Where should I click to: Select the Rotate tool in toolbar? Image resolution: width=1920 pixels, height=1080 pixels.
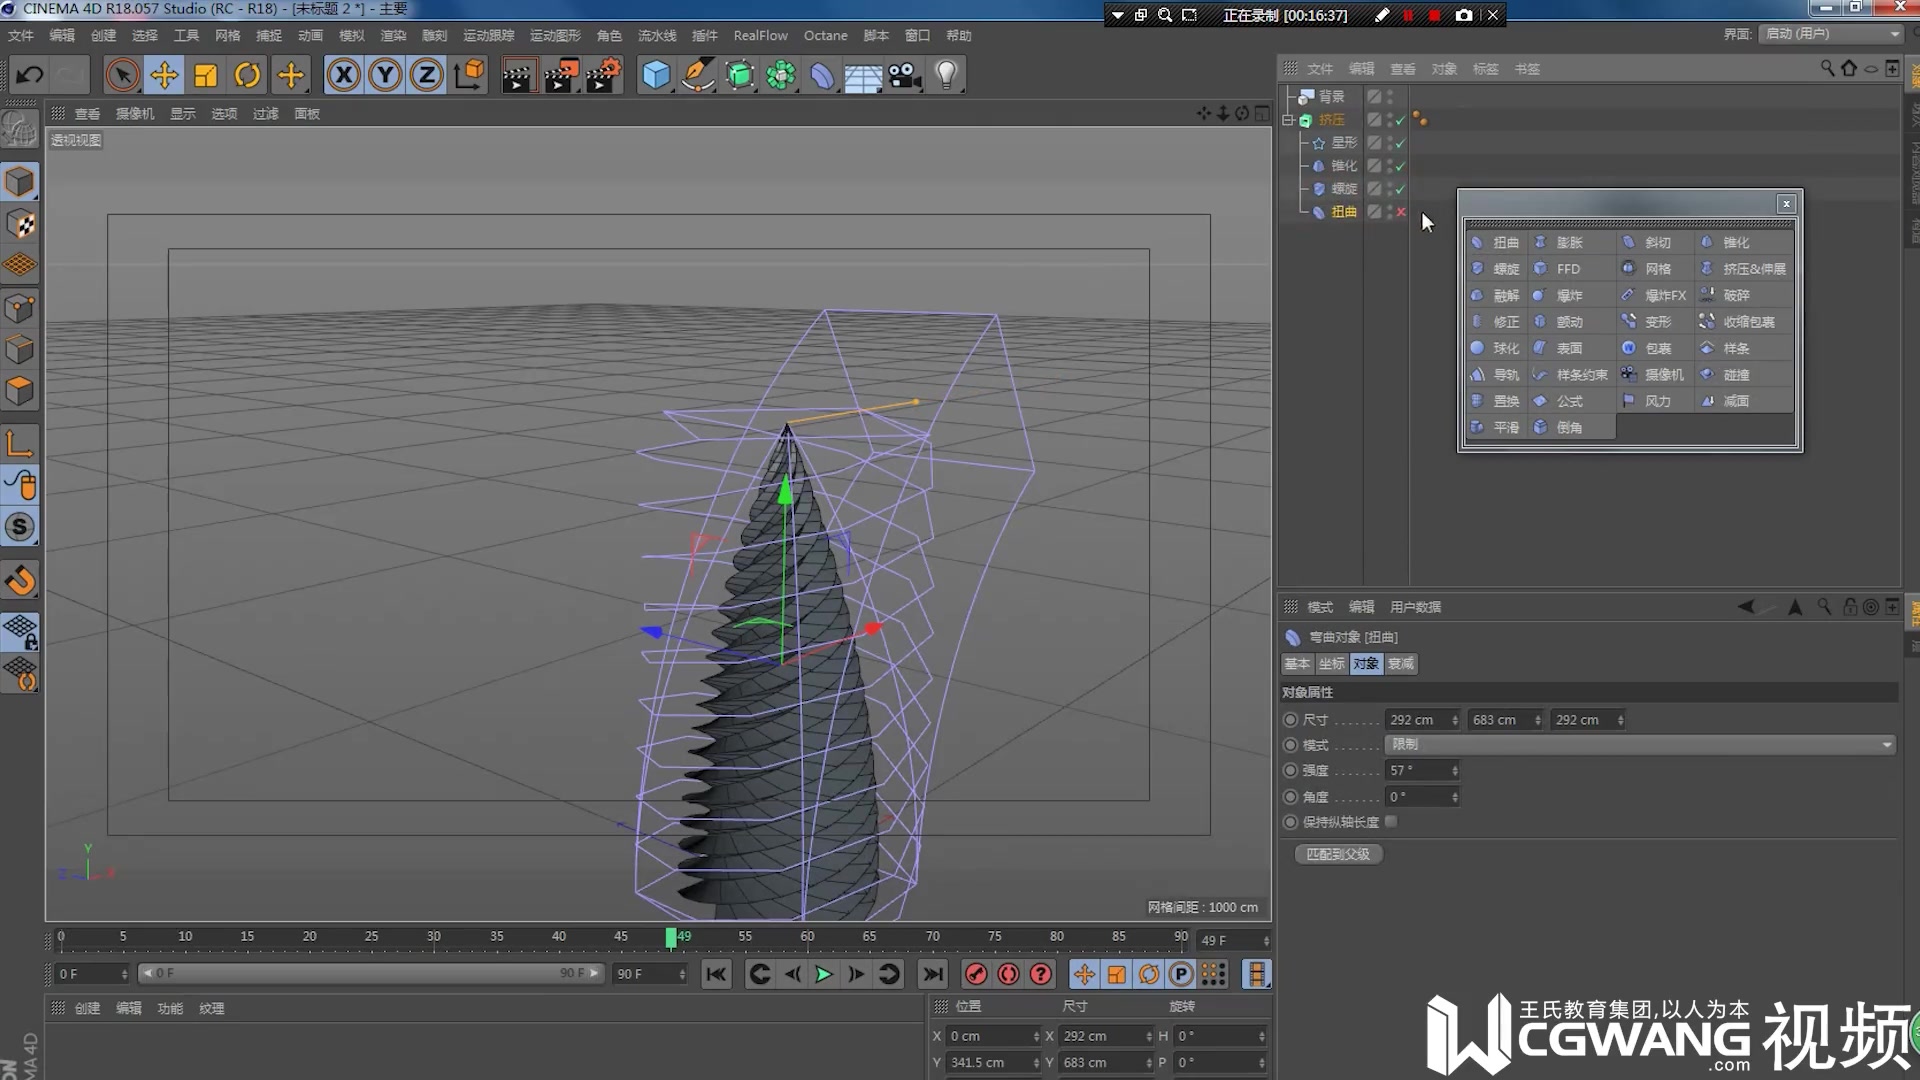(x=247, y=75)
